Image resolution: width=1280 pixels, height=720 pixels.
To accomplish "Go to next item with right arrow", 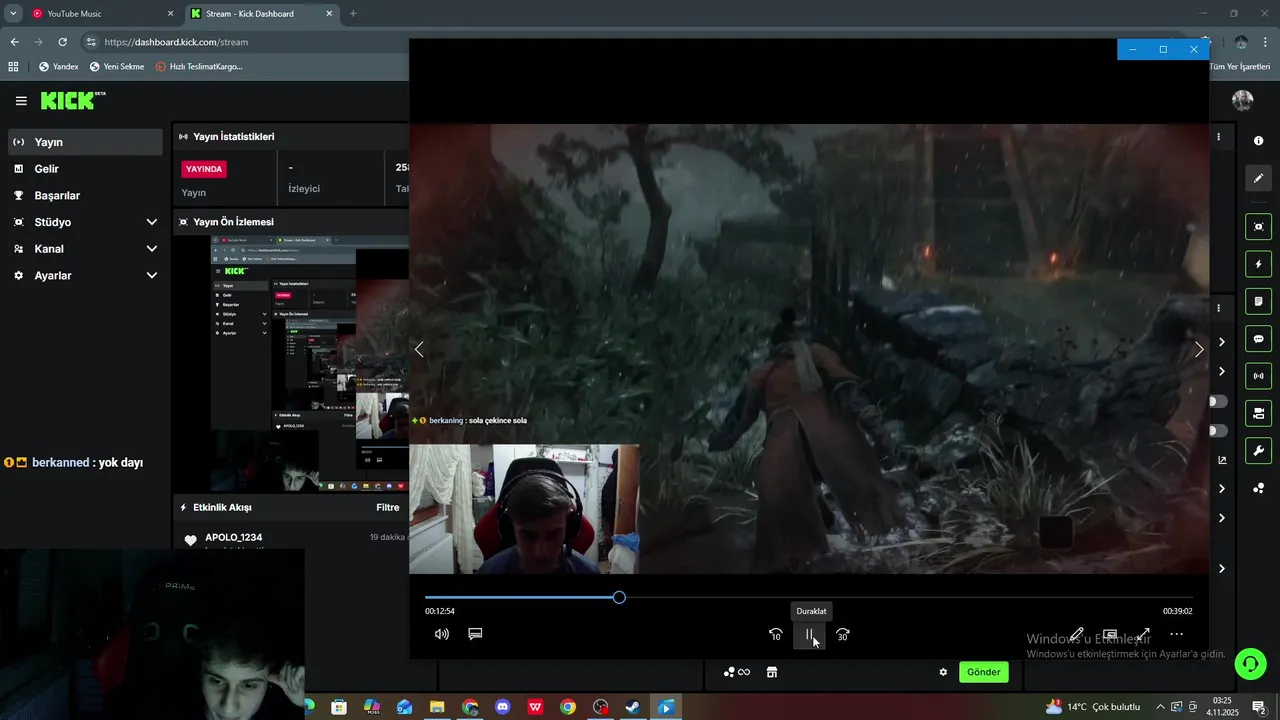I will [x=1199, y=349].
